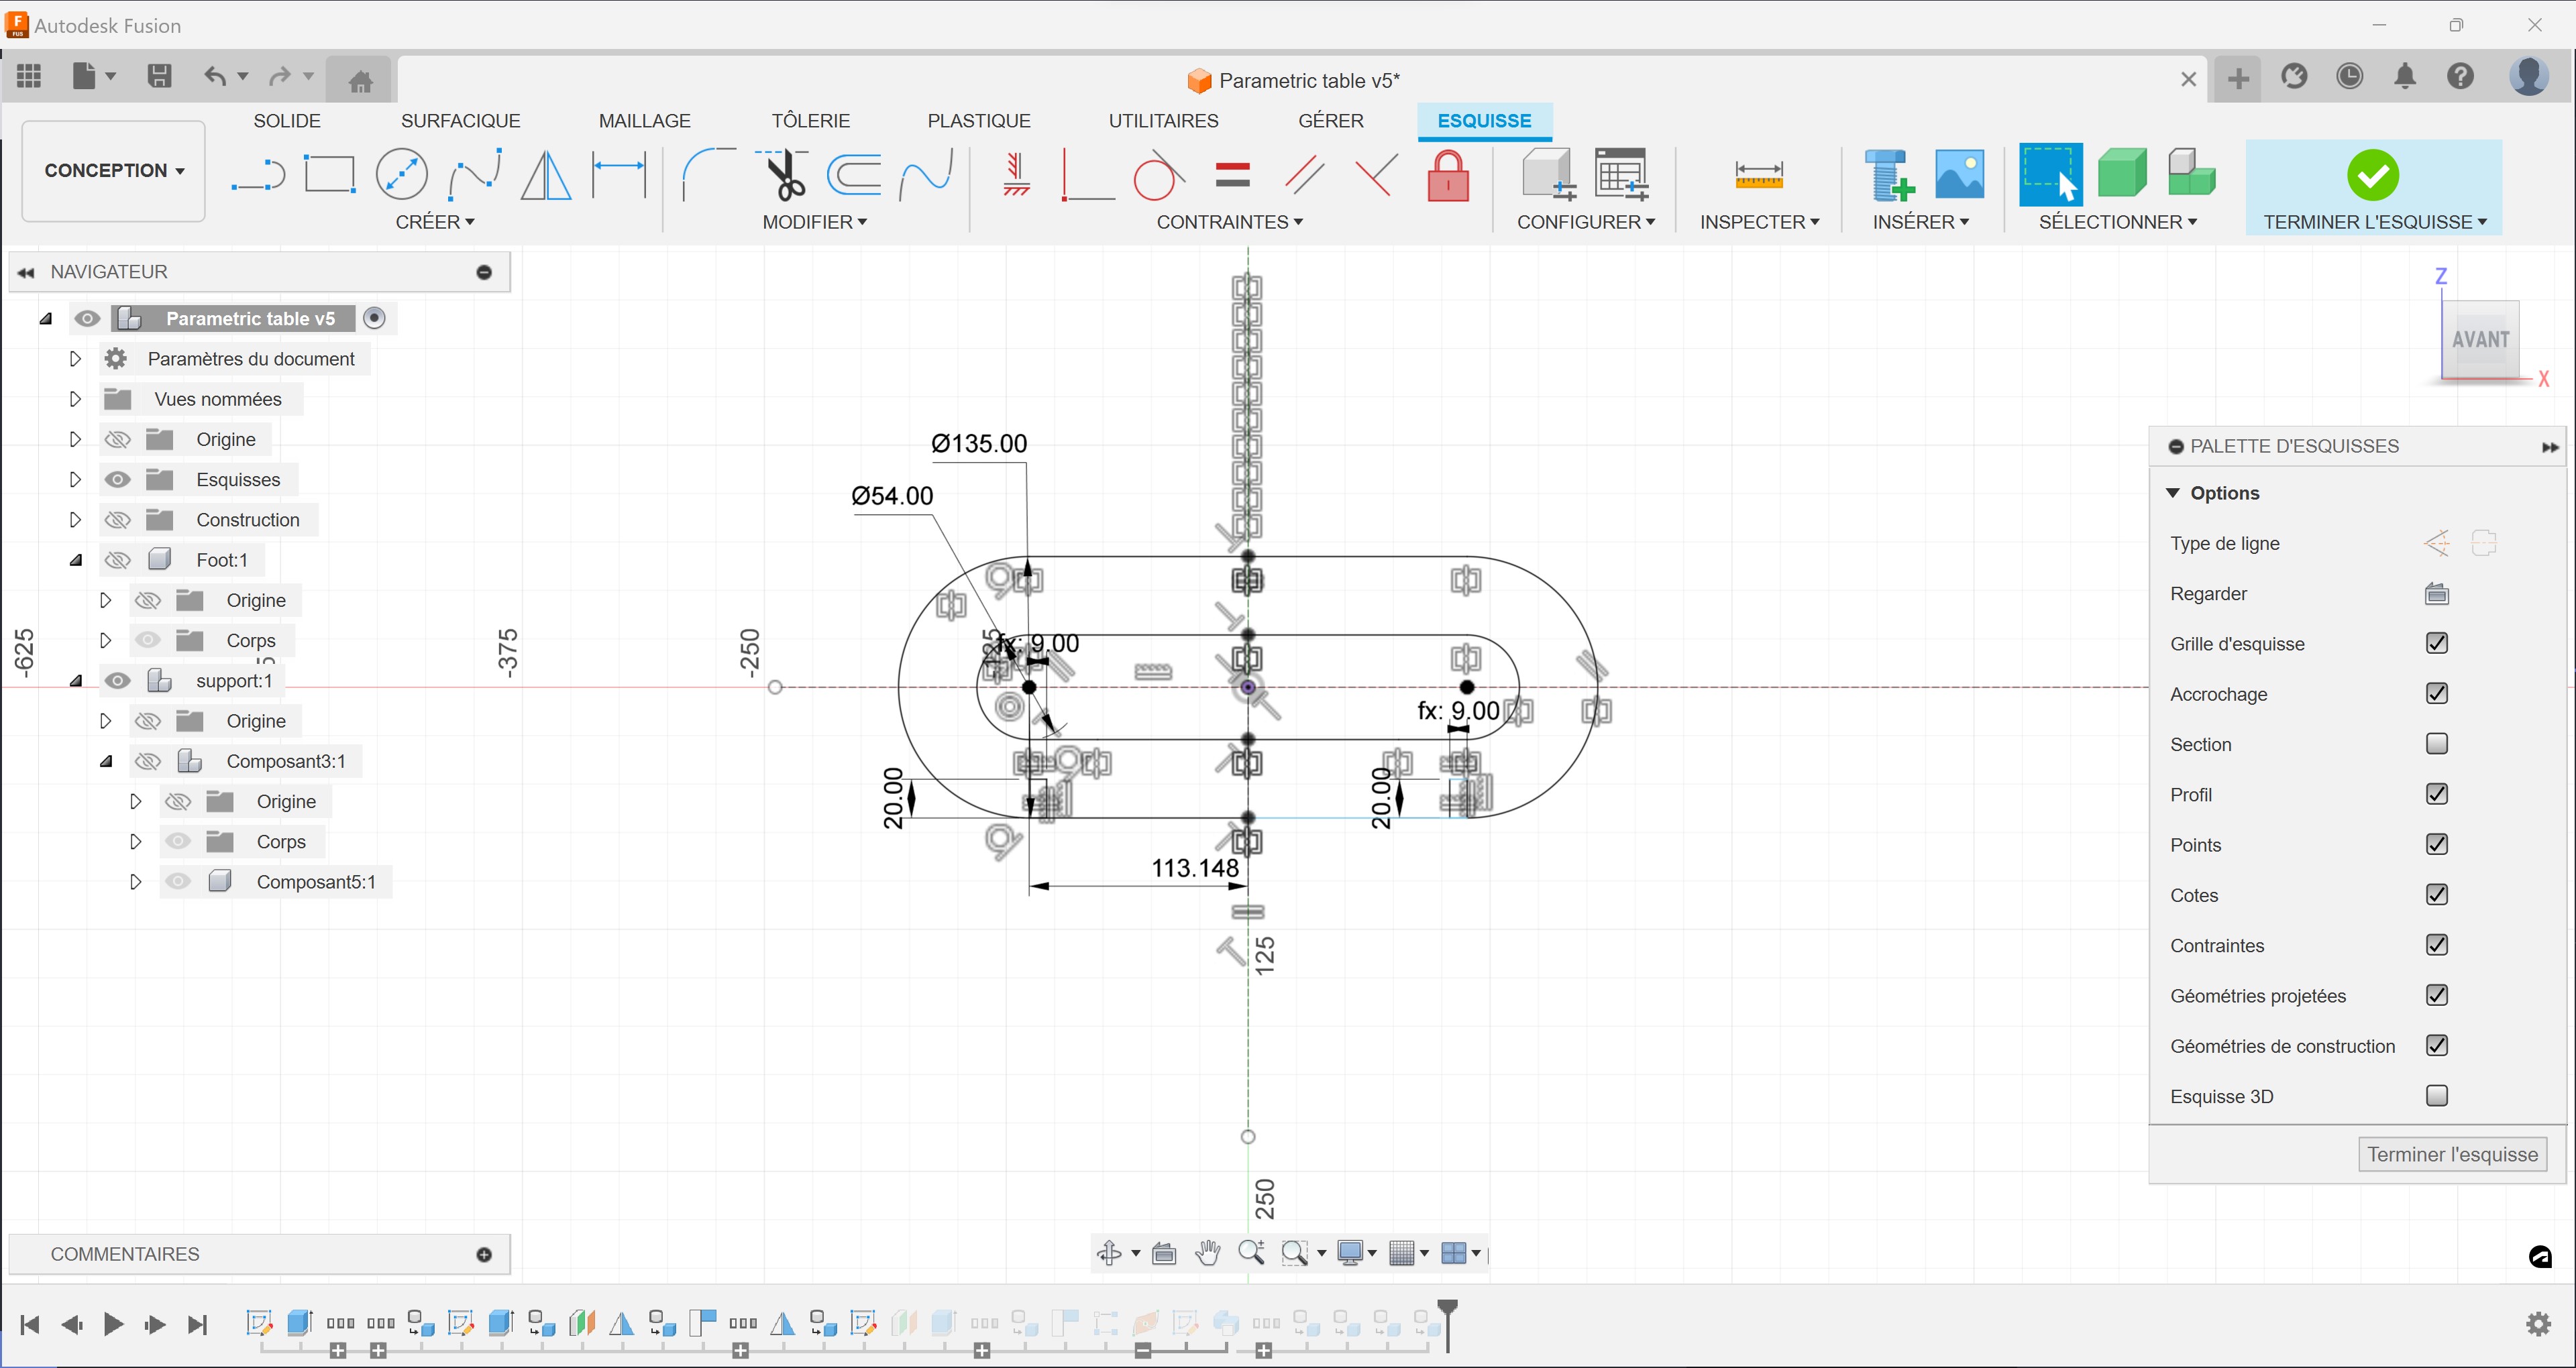Expand the Construction folder
The height and width of the screenshot is (1368, 2576).
(x=75, y=520)
